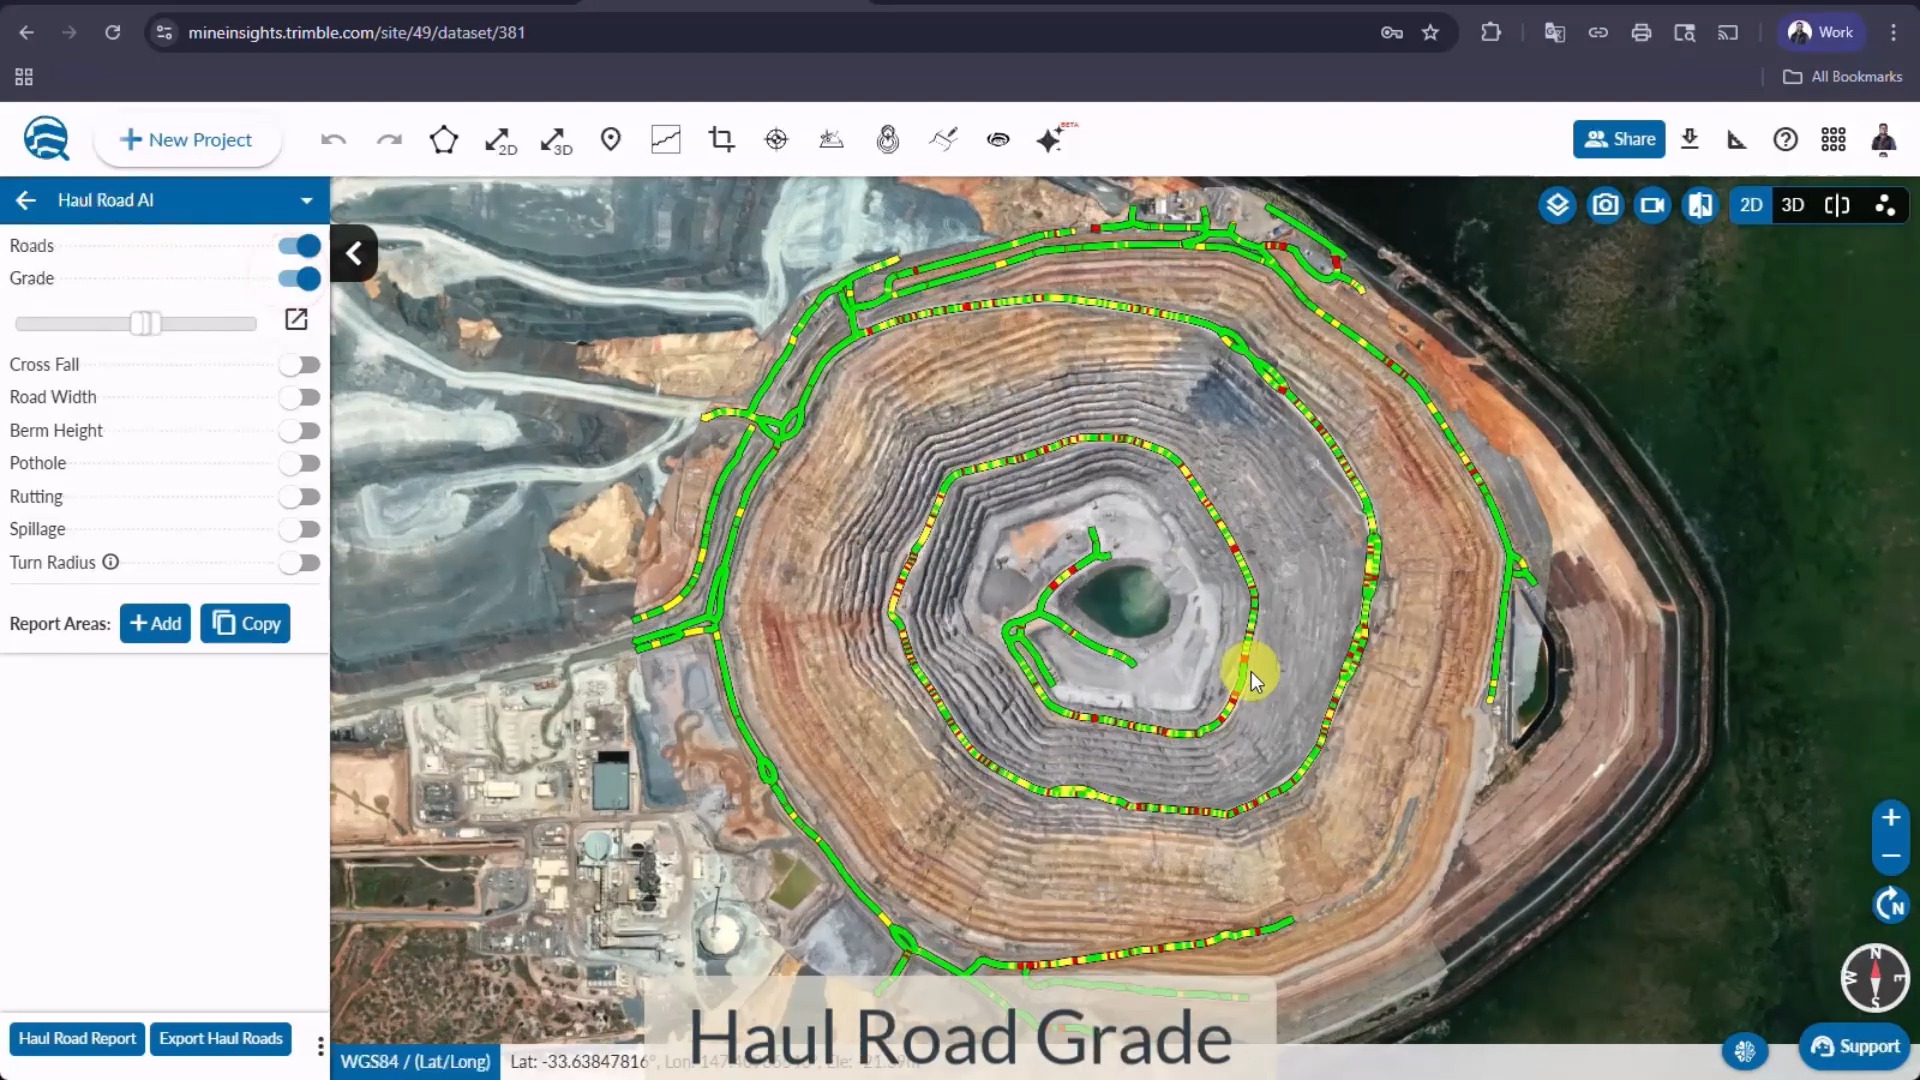Switch to 2D view mode
Screen dimensions: 1920x1080
(1750, 205)
